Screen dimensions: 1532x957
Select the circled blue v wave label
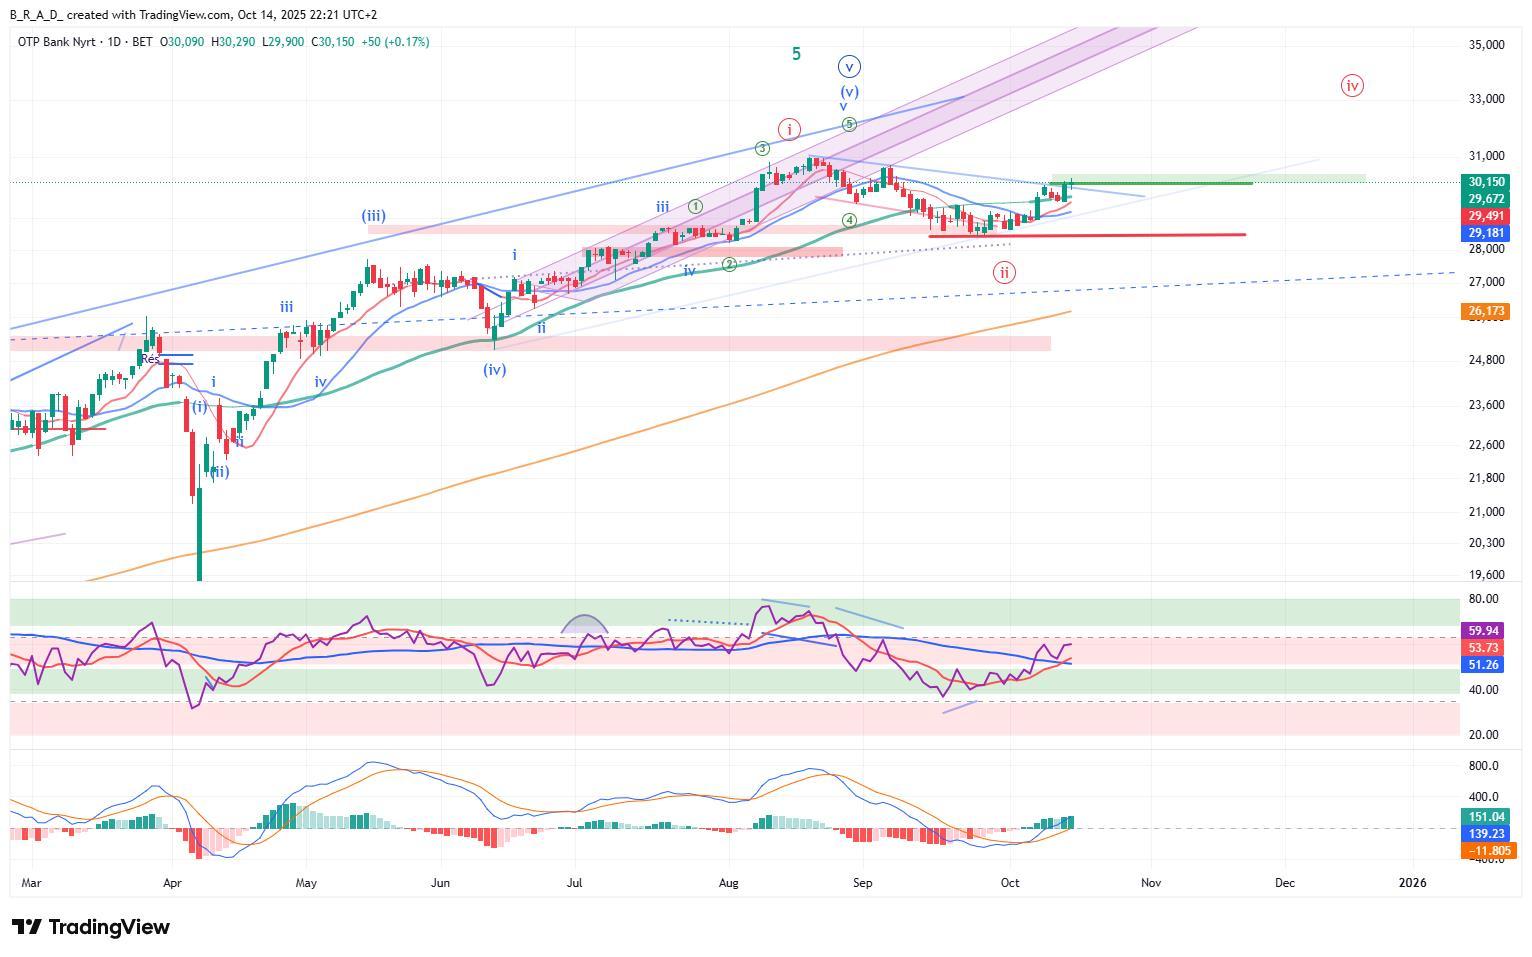point(849,67)
